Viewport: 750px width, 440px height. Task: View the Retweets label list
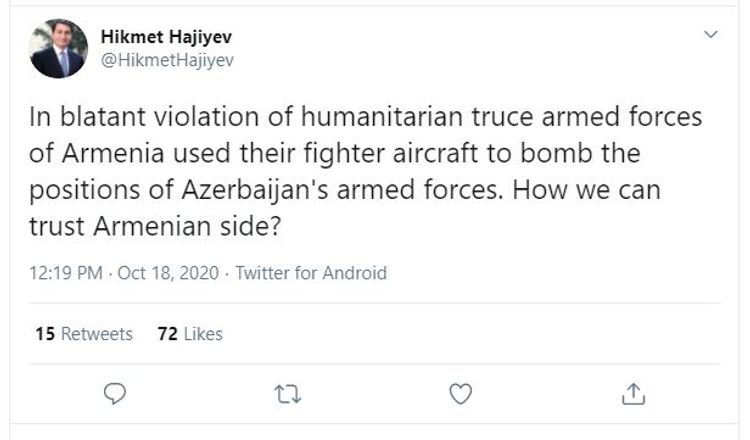click(x=97, y=334)
